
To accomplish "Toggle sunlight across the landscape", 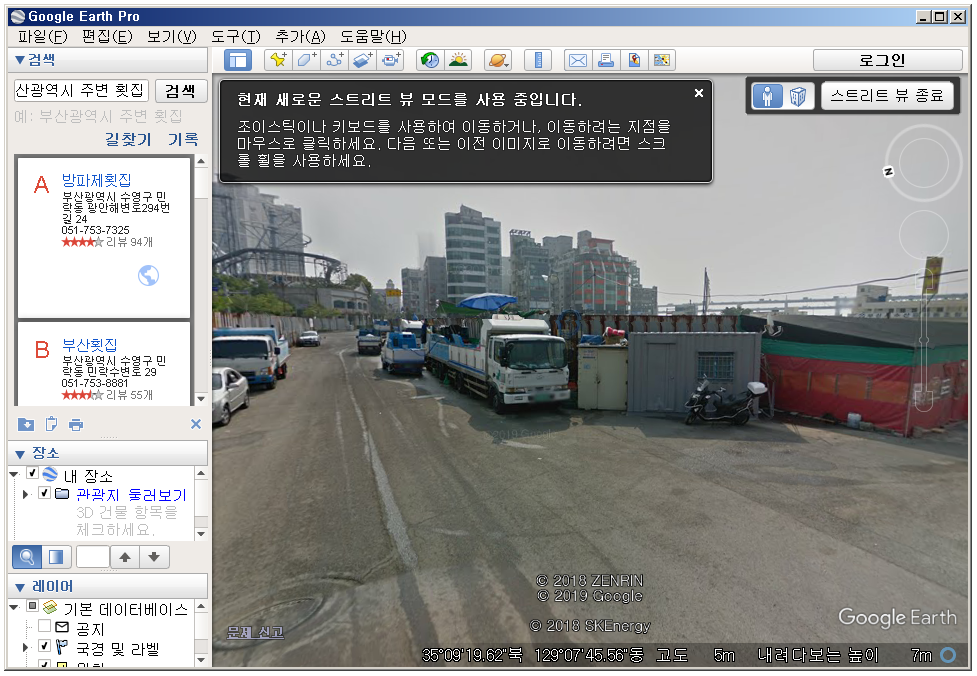I will click(x=459, y=60).
